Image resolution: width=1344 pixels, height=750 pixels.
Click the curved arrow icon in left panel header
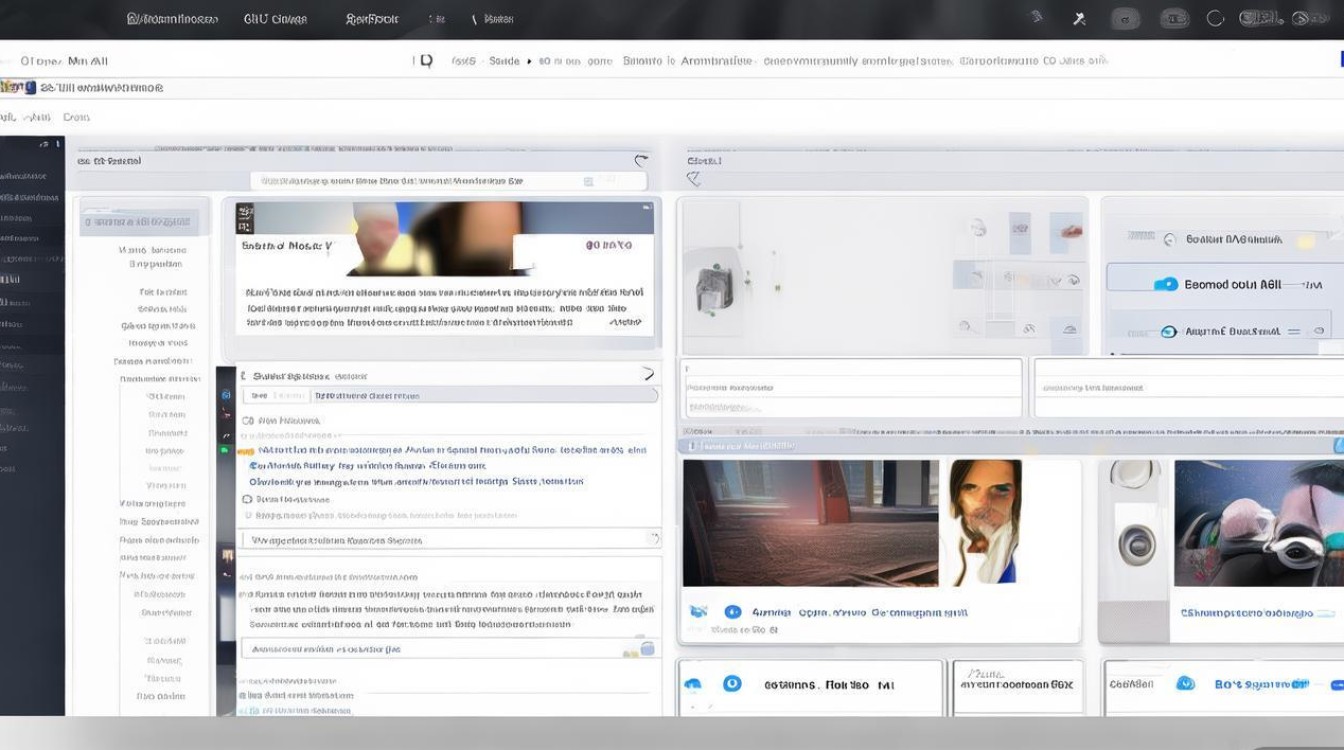641,161
